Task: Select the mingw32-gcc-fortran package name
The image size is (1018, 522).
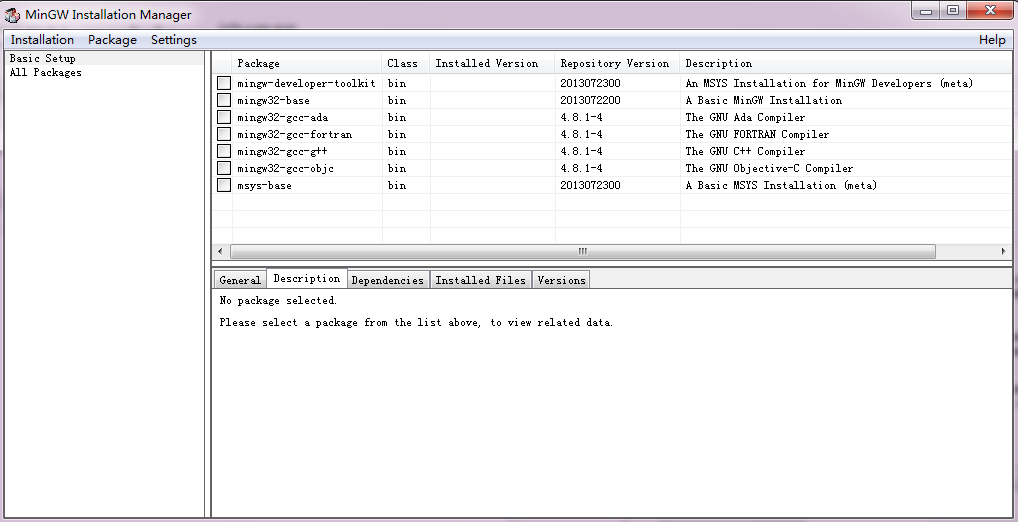Action: click(294, 134)
